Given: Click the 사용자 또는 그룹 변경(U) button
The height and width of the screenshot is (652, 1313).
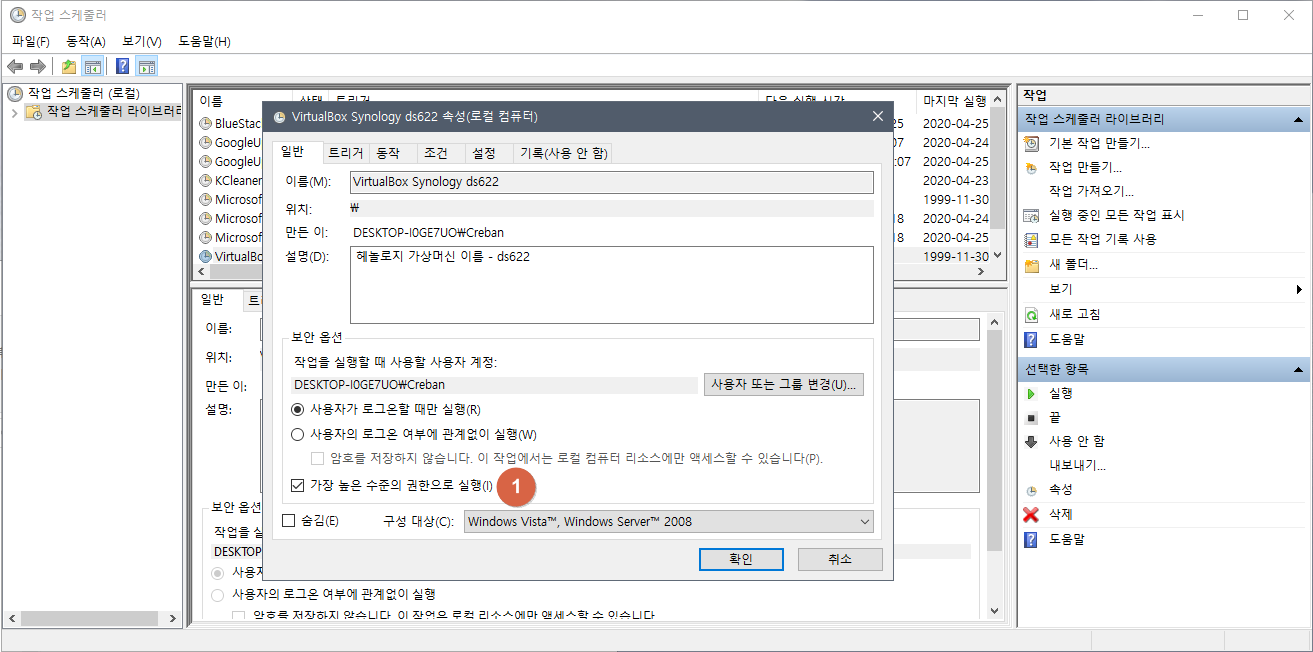Looking at the screenshot, I should tap(784, 385).
